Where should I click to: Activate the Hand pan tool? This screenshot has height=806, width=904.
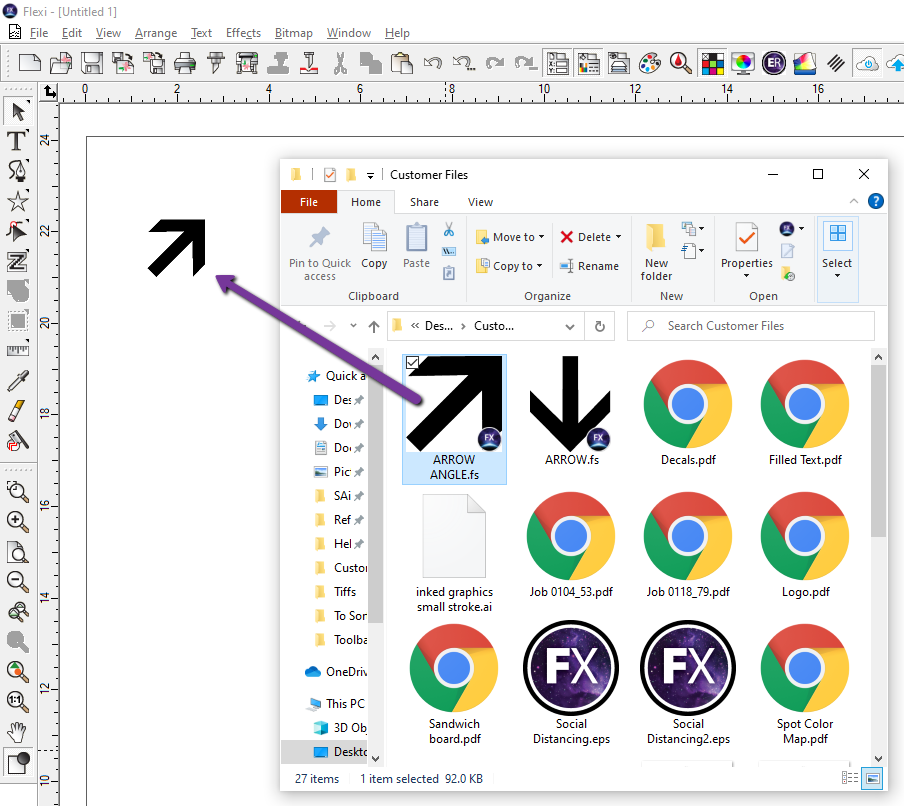(x=17, y=732)
